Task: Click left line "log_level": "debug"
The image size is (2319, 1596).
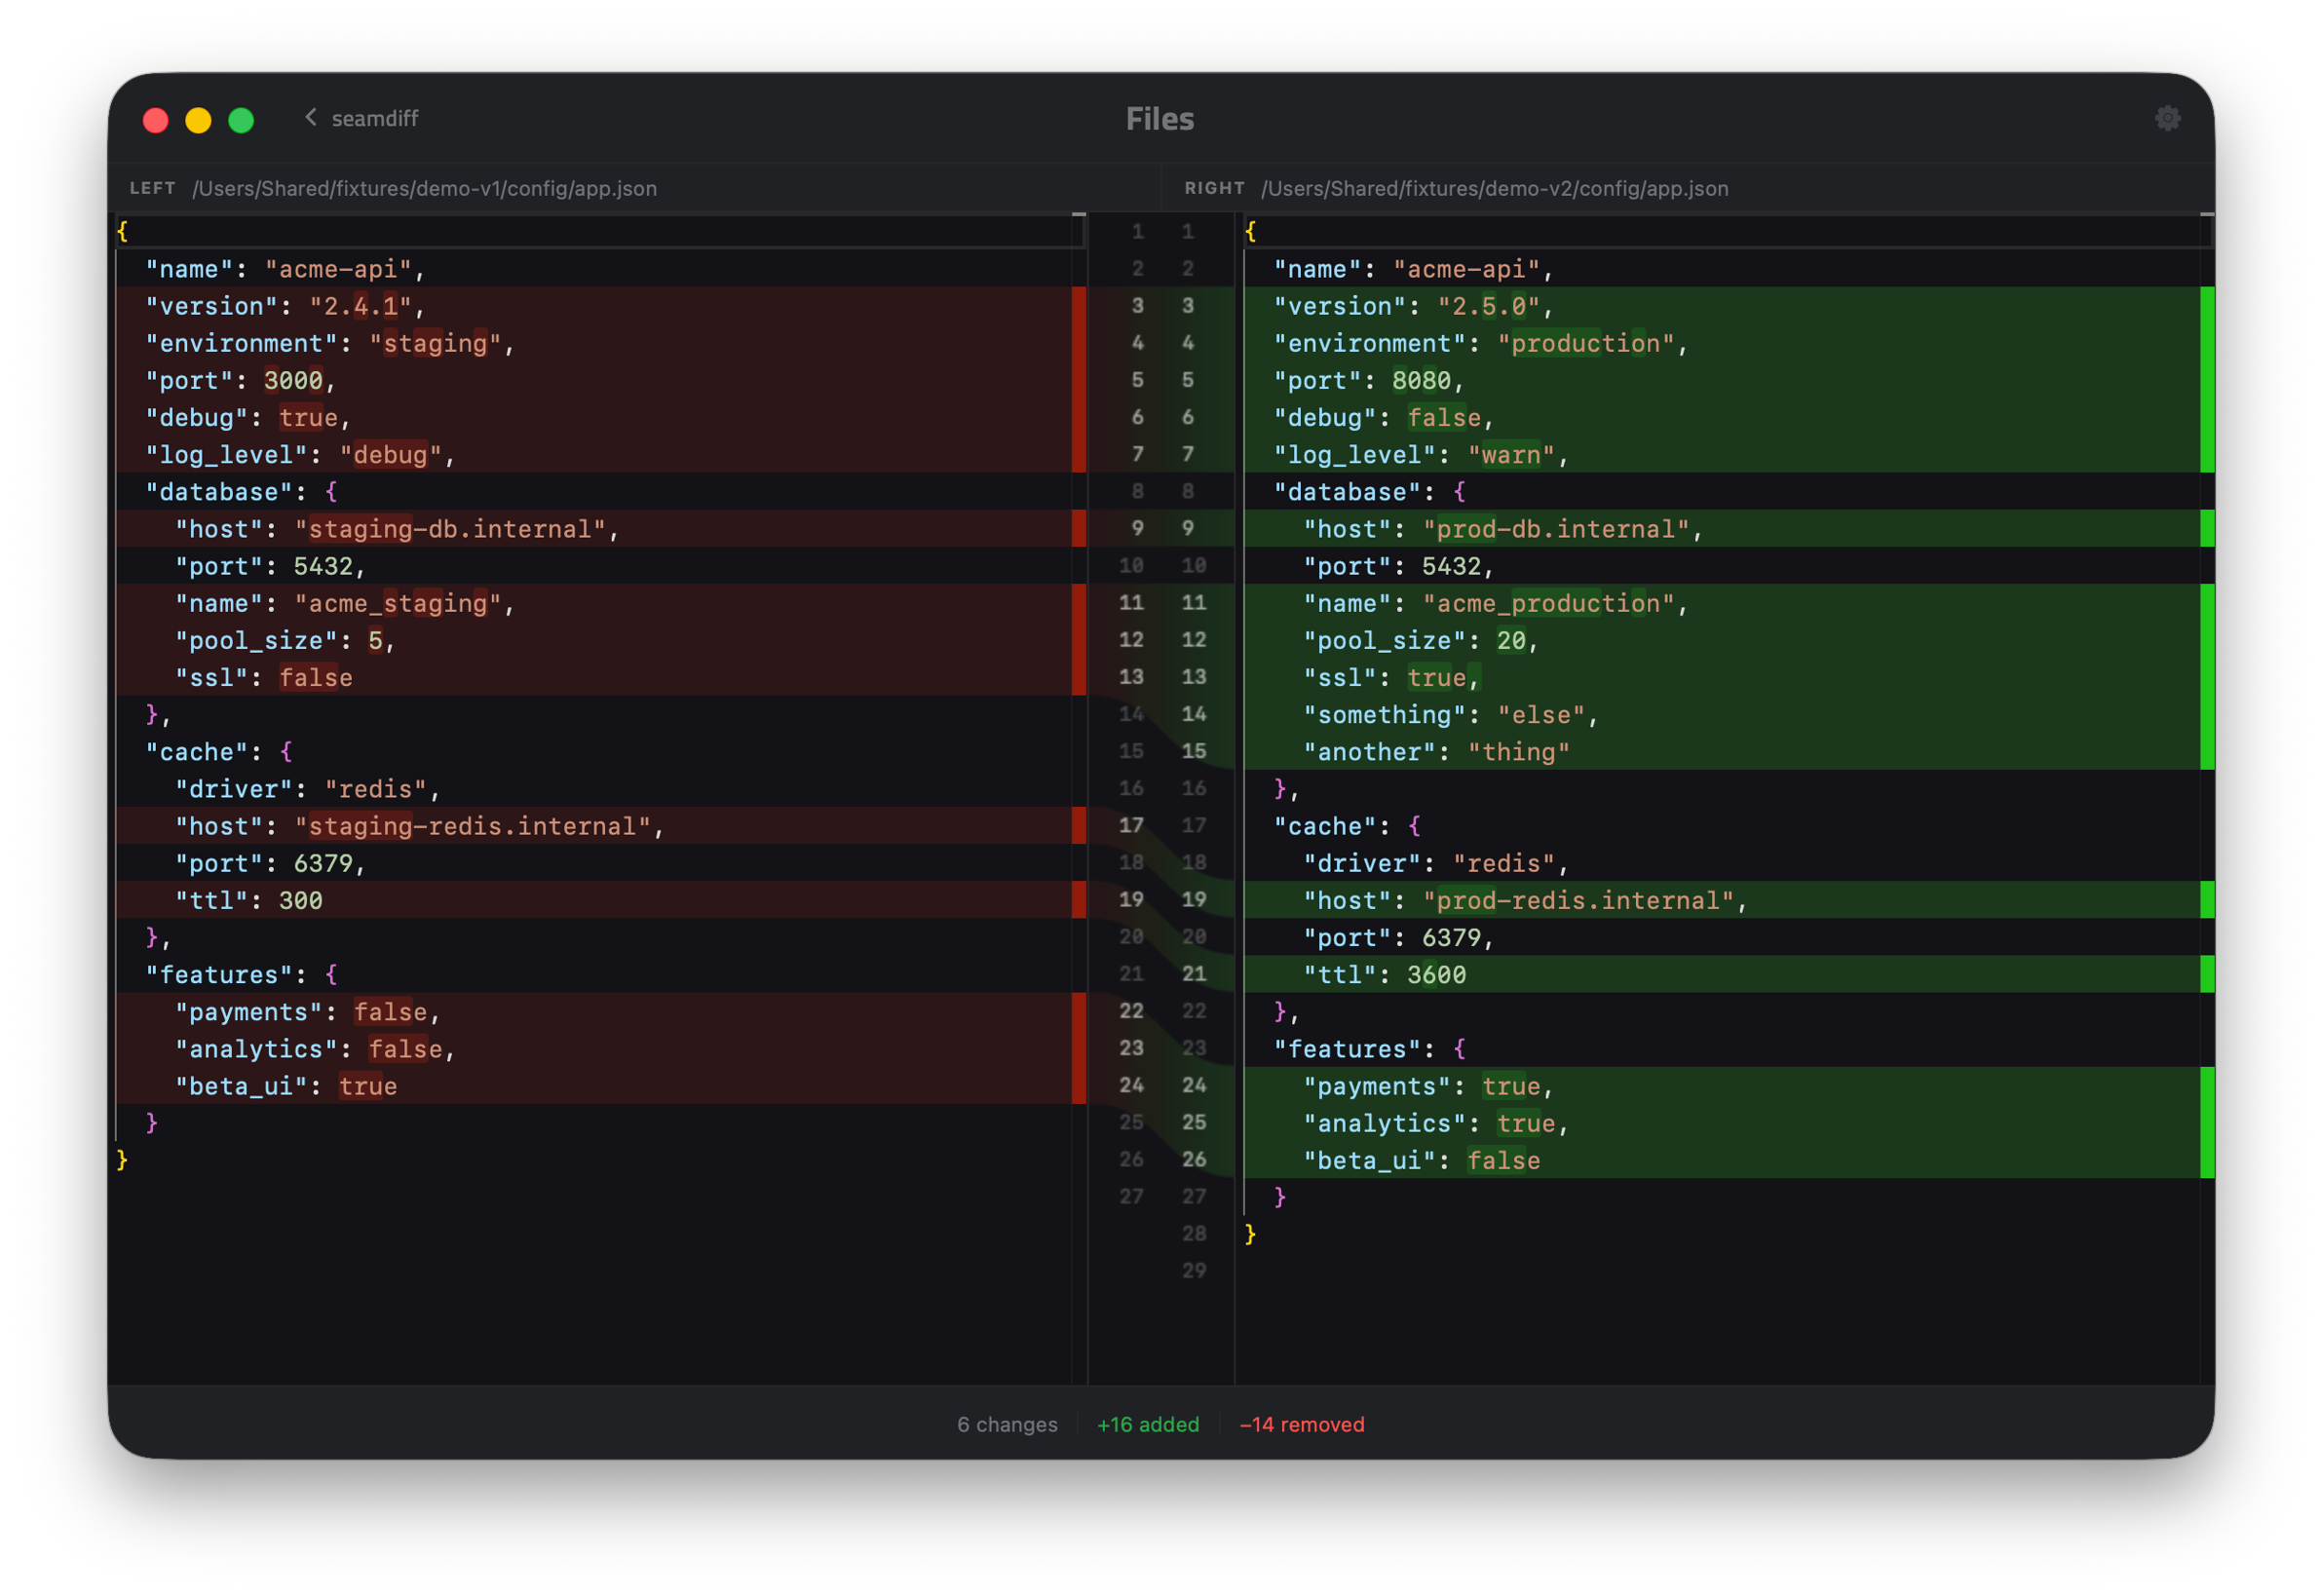Action: pos(594,454)
